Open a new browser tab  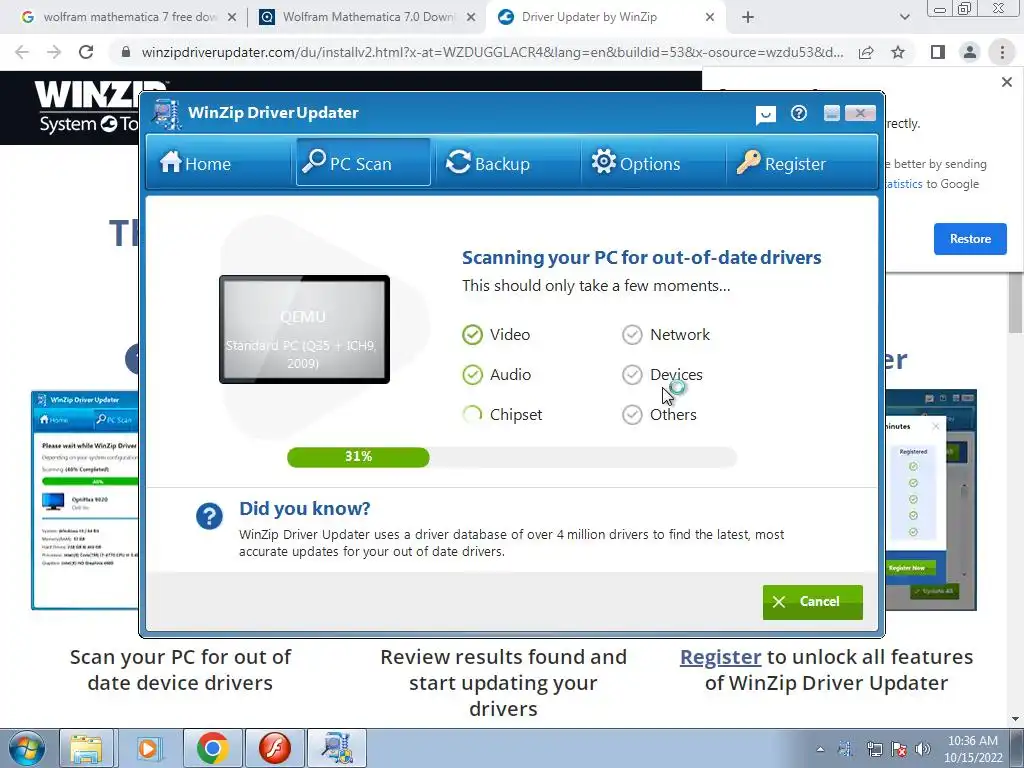(x=748, y=17)
